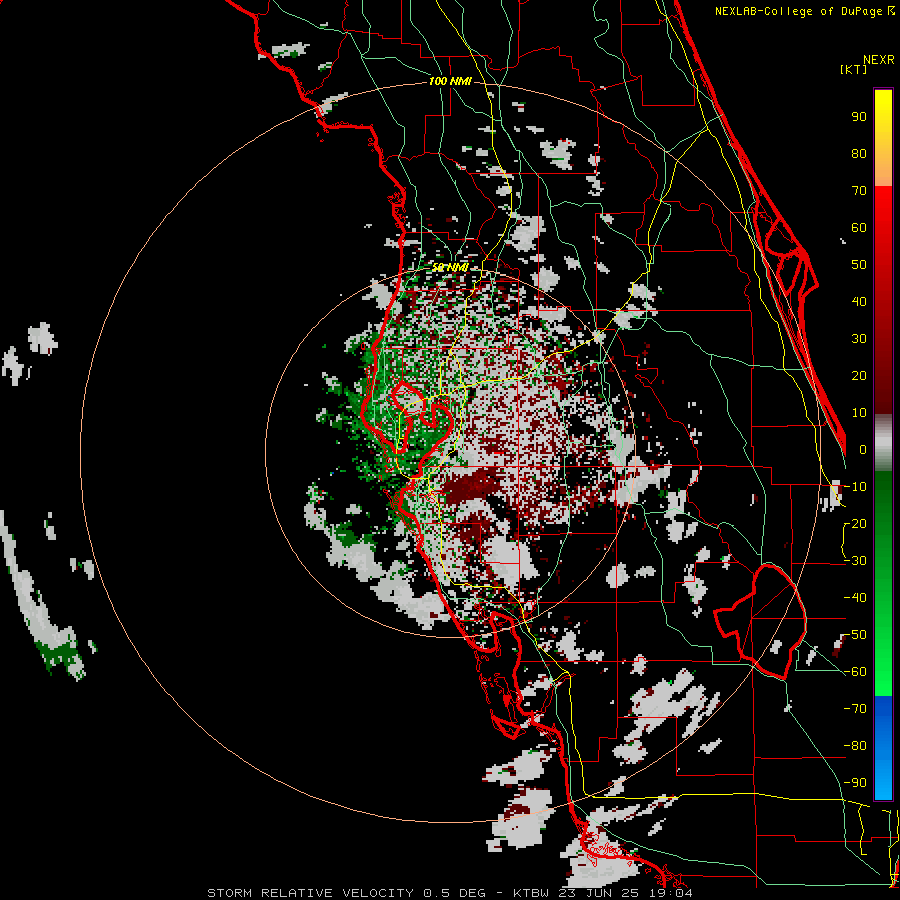This screenshot has height=900, width=900.
Task: Click the blue bottom segment of the color bar
Action: 883,748
